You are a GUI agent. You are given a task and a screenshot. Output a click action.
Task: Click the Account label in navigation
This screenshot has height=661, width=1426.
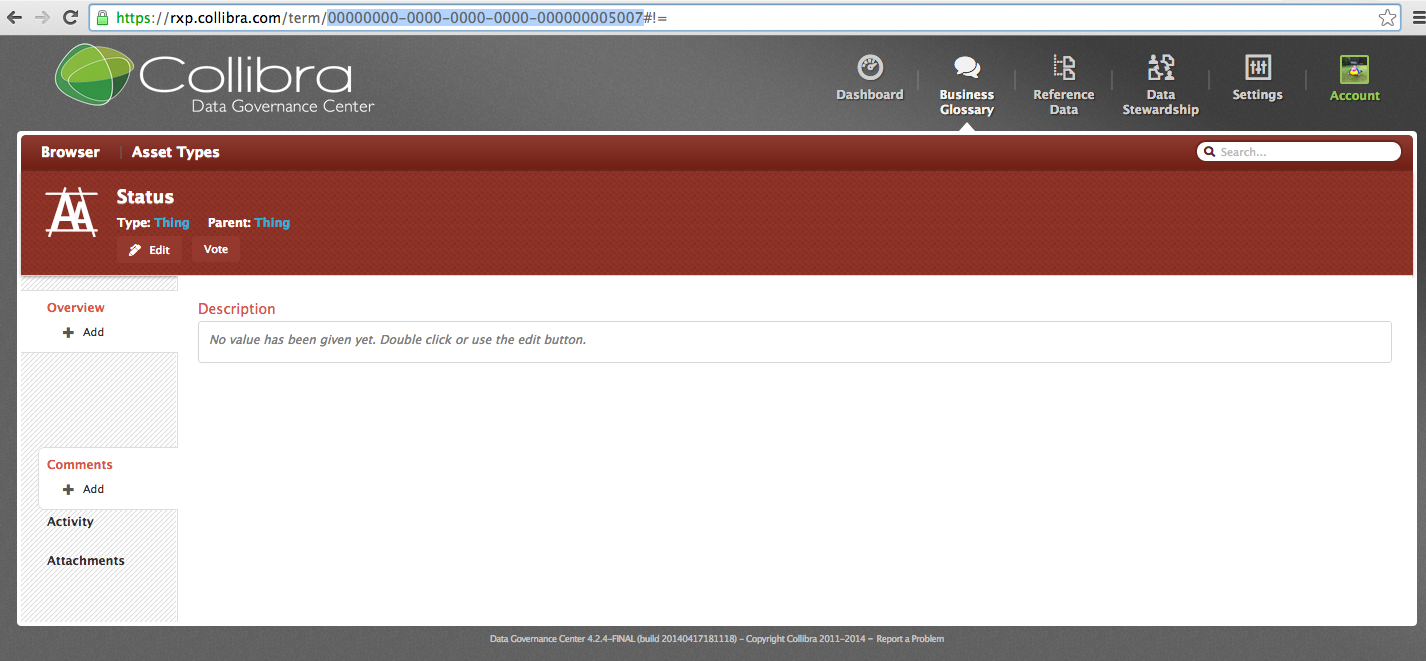point(1355,96)
